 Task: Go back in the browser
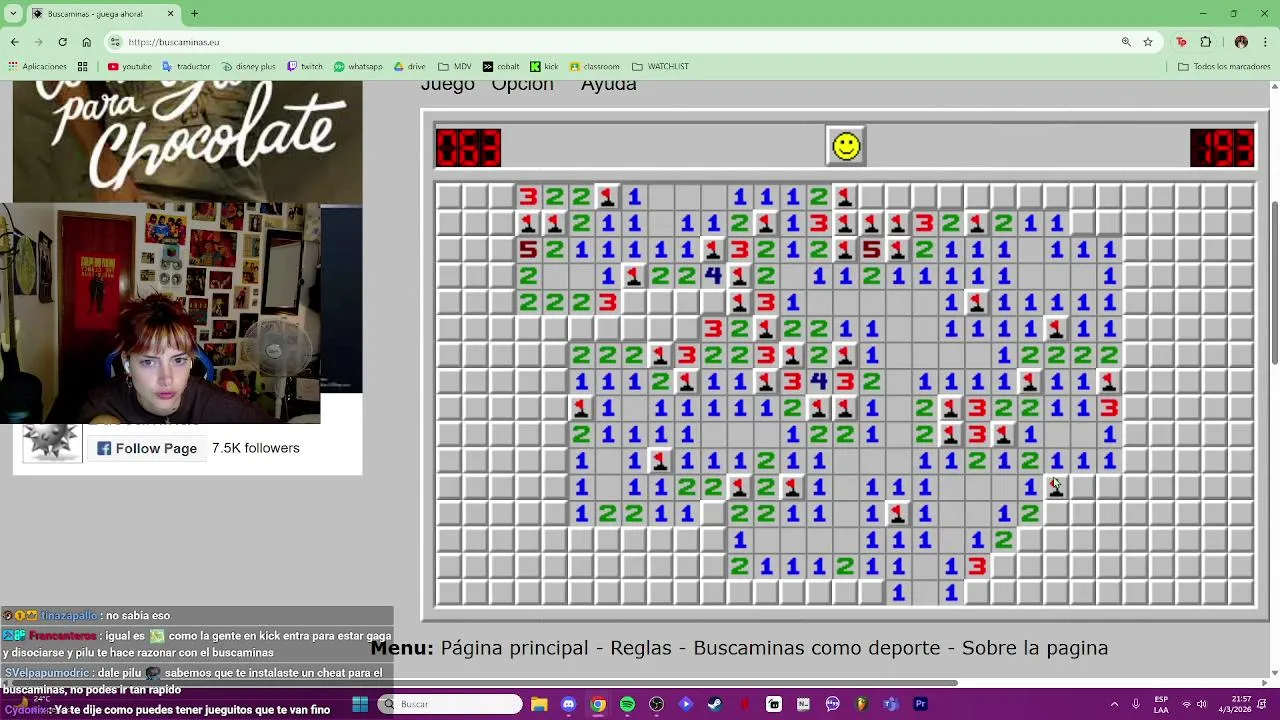tap(14, 42)
